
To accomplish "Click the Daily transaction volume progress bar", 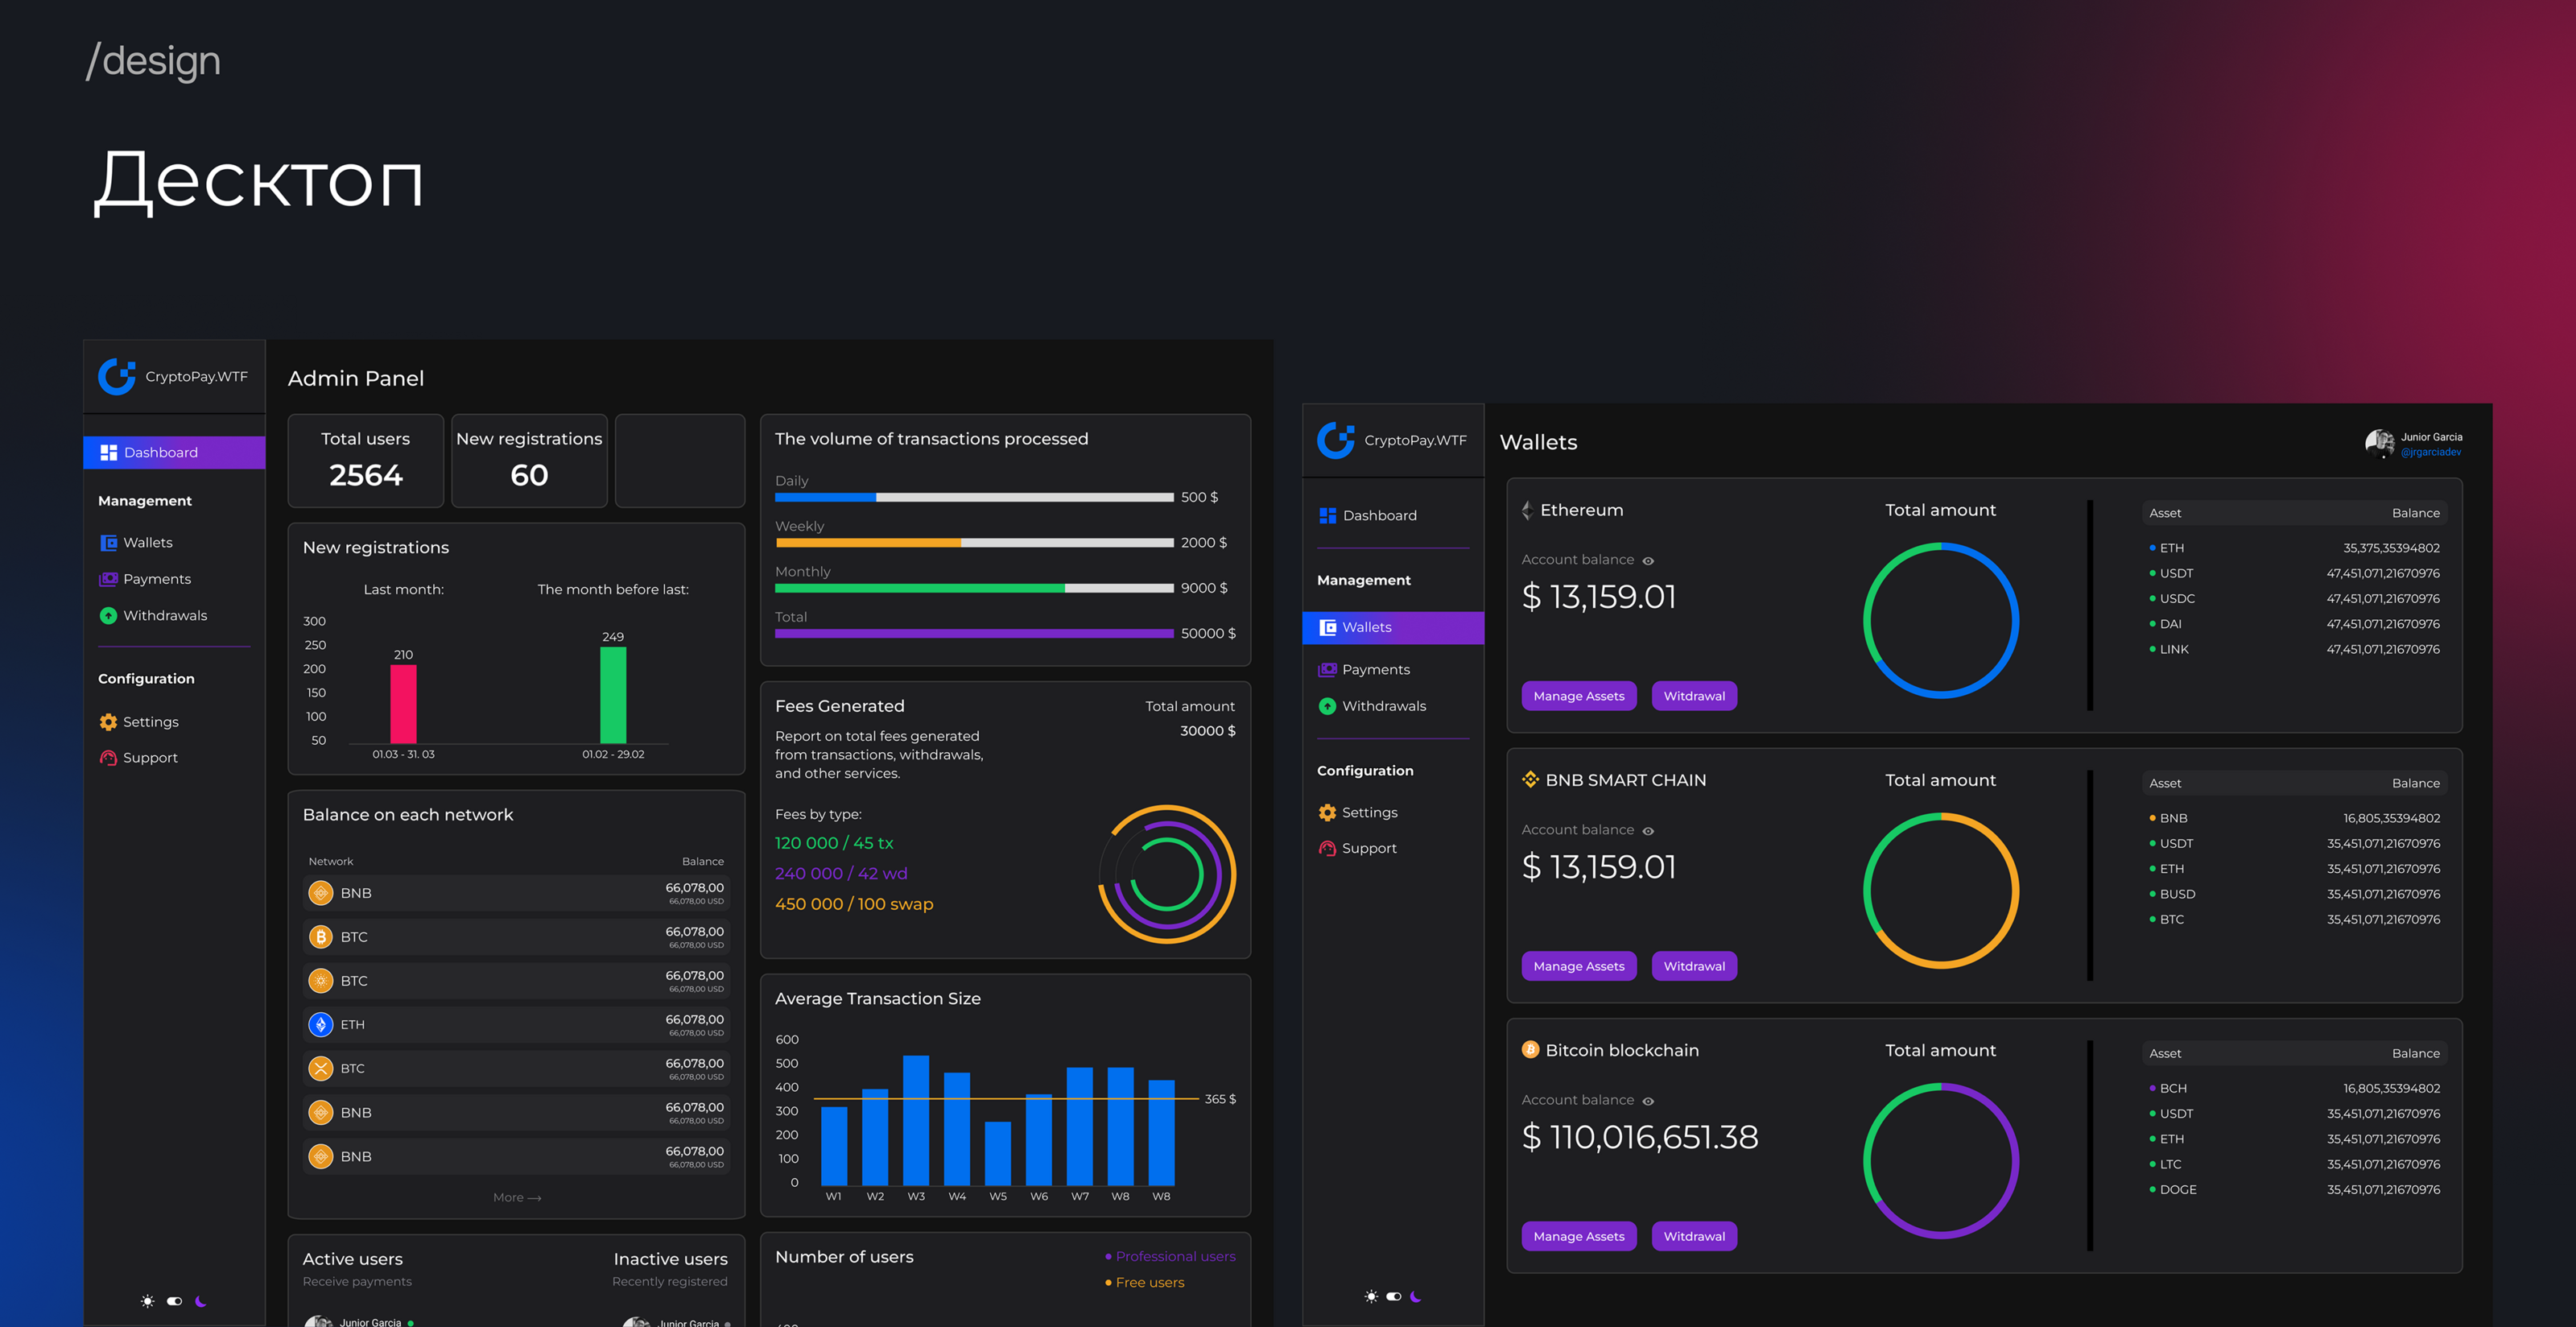I will (x=973, y=497).
